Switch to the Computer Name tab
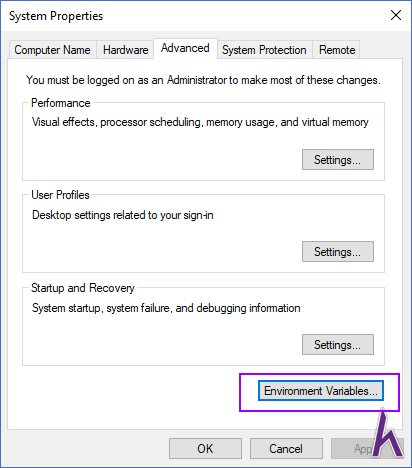 point(53,50)
